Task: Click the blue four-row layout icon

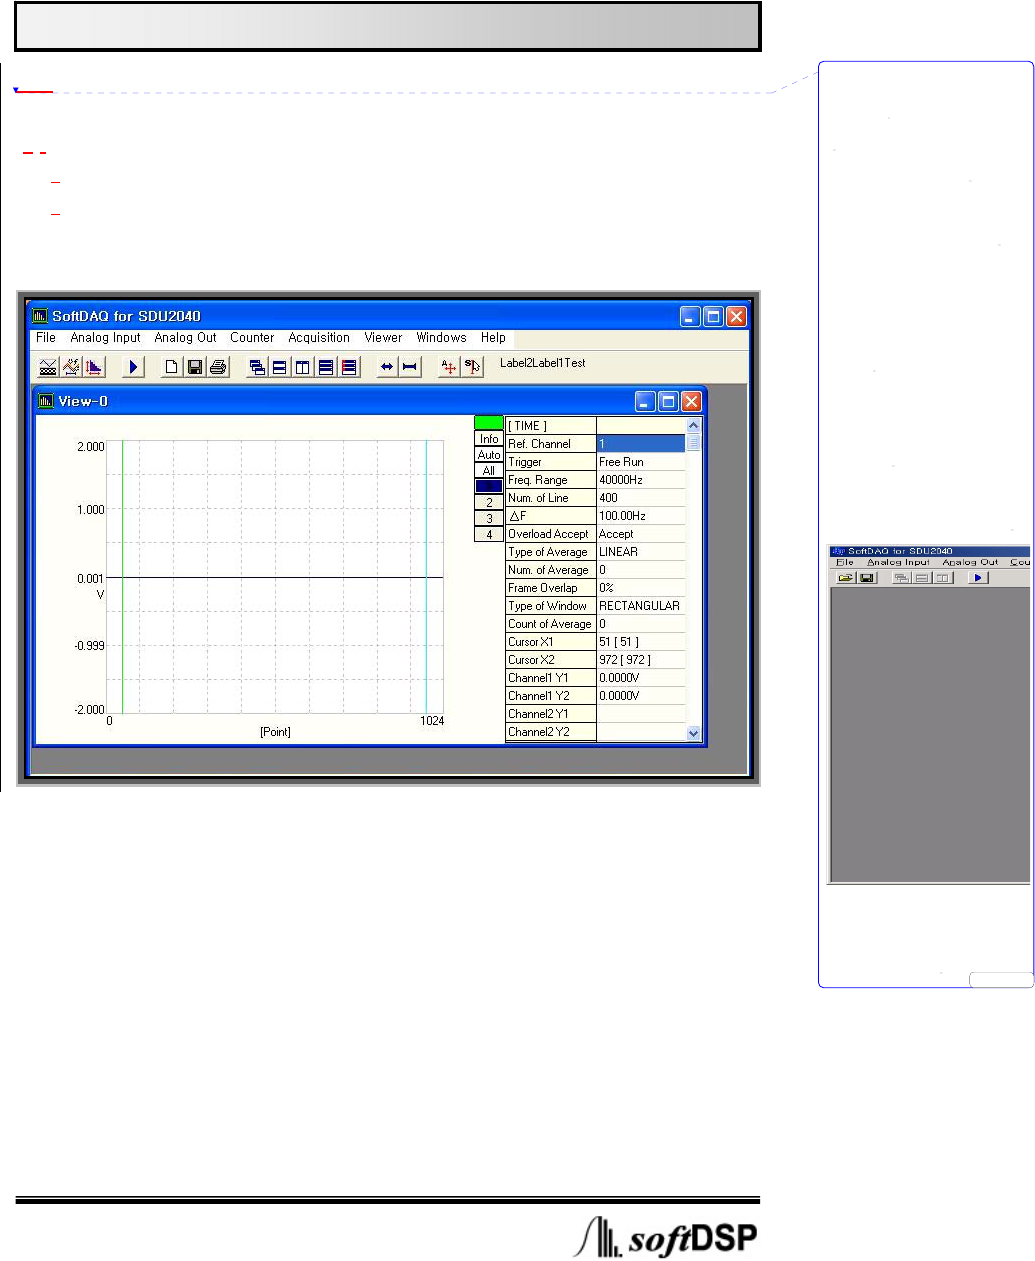Action: [x=326, y=367]
